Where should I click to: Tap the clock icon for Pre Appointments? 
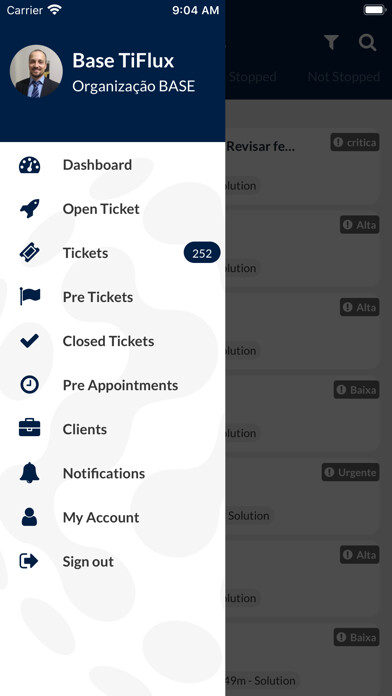(x=29, y=385)
